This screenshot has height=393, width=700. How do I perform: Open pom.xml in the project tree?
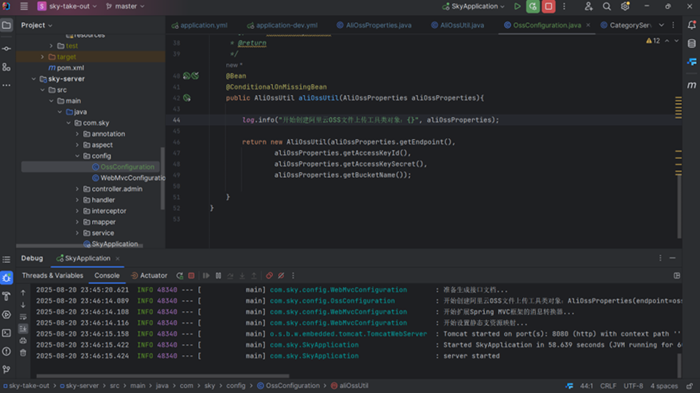coord(67,67)
